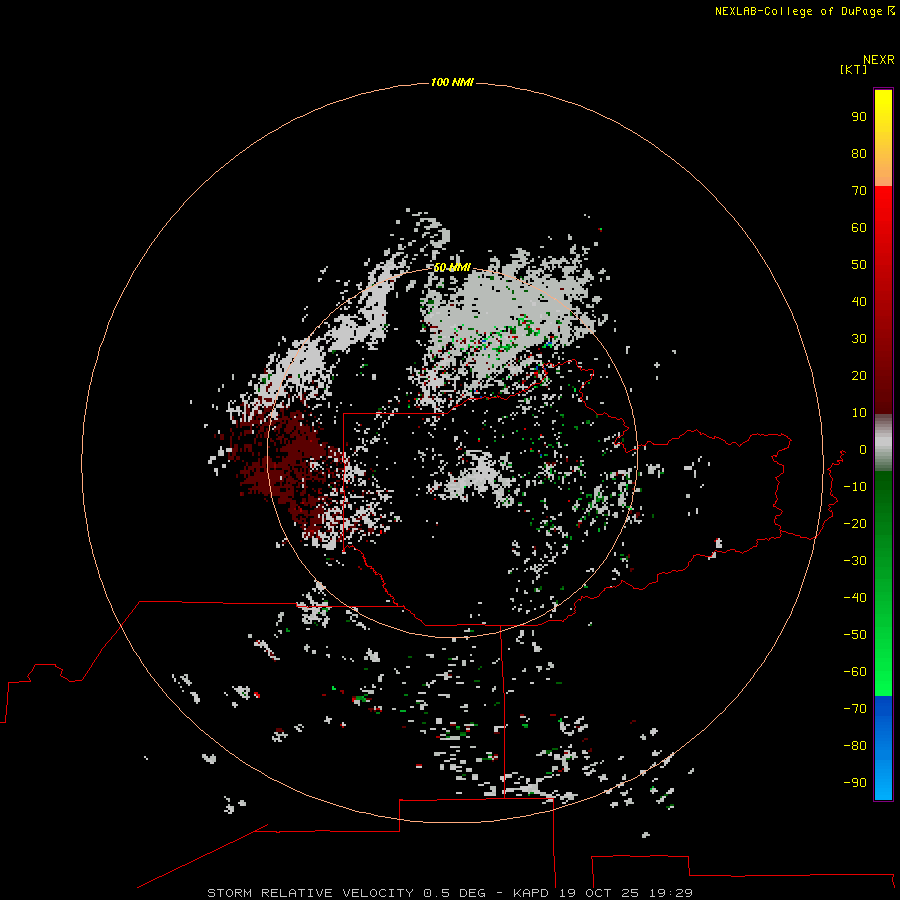
Task: Click the -70 value on the velocity scale
Action: point(855,709)
